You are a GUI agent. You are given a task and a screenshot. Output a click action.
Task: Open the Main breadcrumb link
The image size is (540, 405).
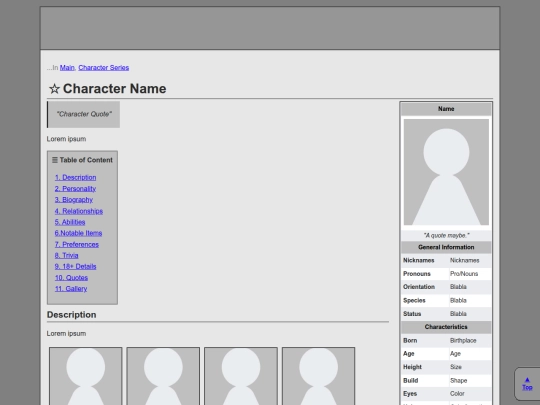[67, 68]
